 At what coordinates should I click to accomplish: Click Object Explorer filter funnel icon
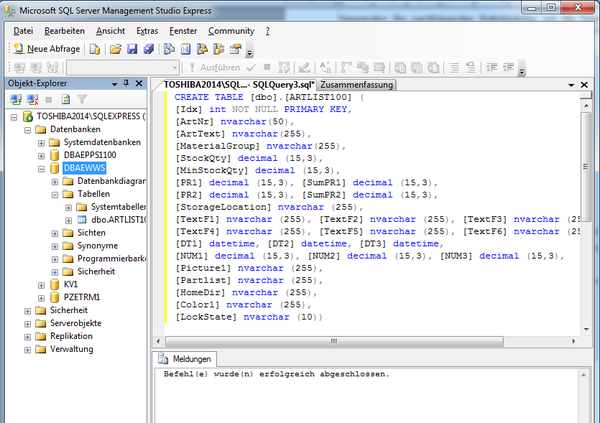coord(82,100)
